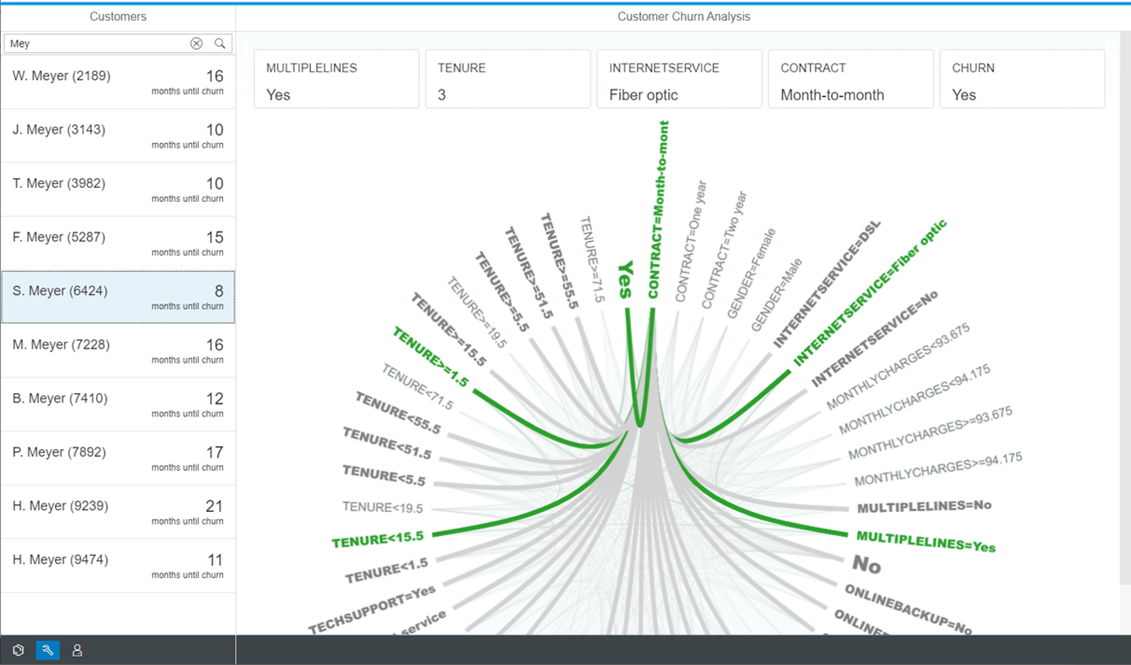This screenshot has width=1131, height=665.
Task: Open the person icon in footer
Action: pos(77,650)
